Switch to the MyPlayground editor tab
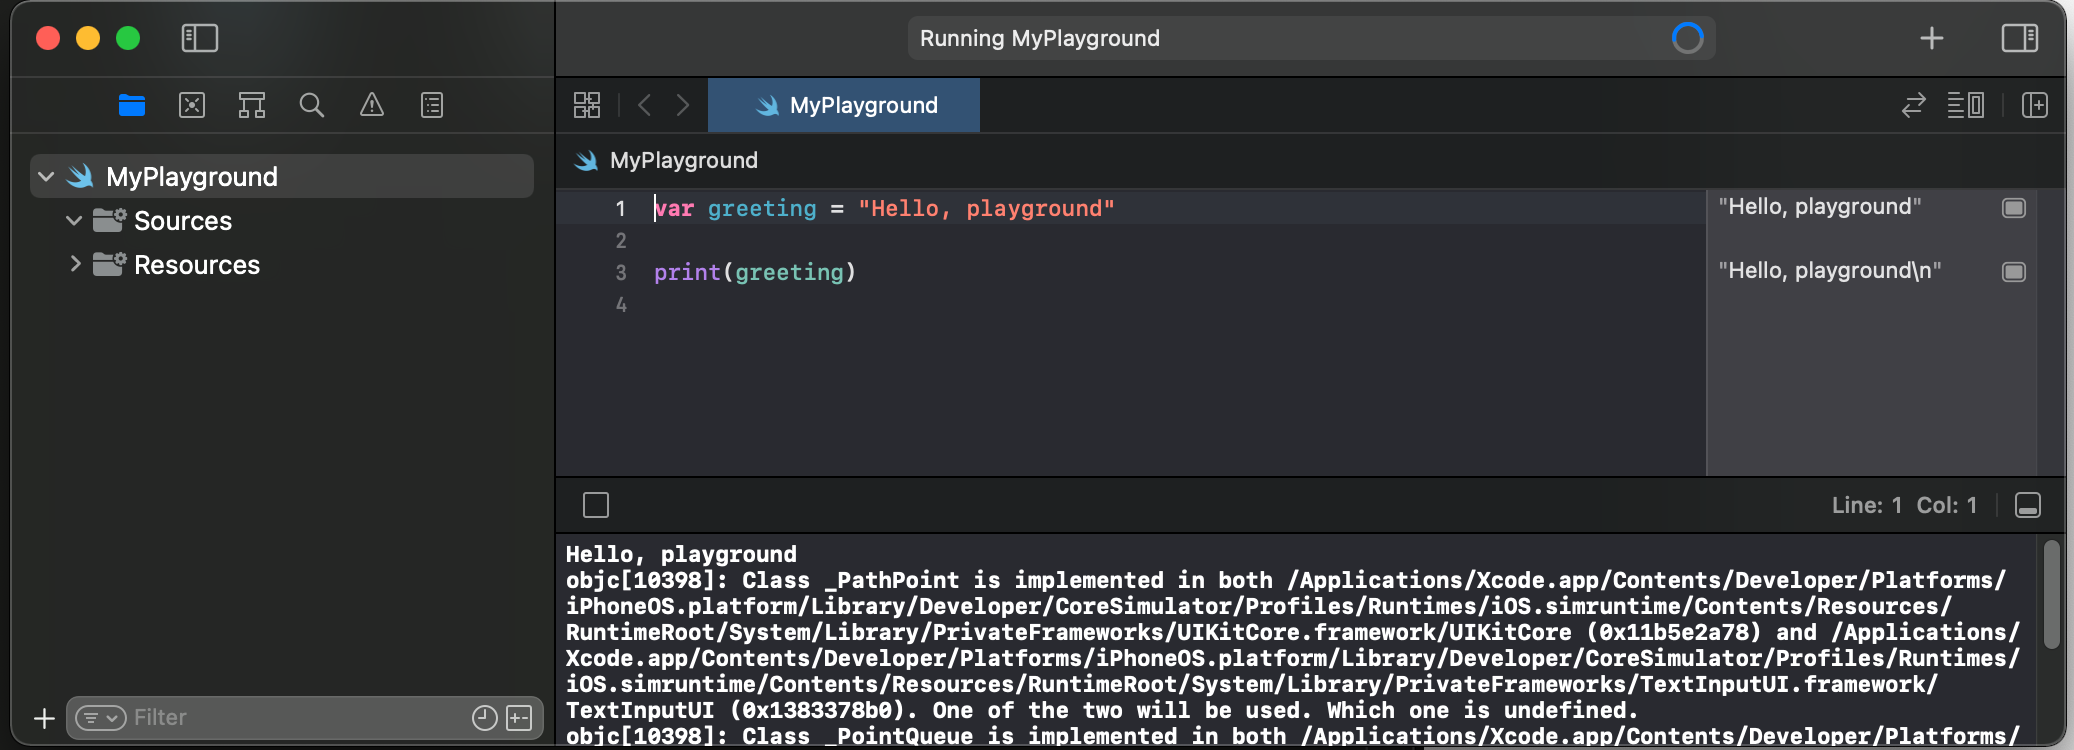Image resolution: width=2074 pixels, height=750 pixels. click(844, 105)
